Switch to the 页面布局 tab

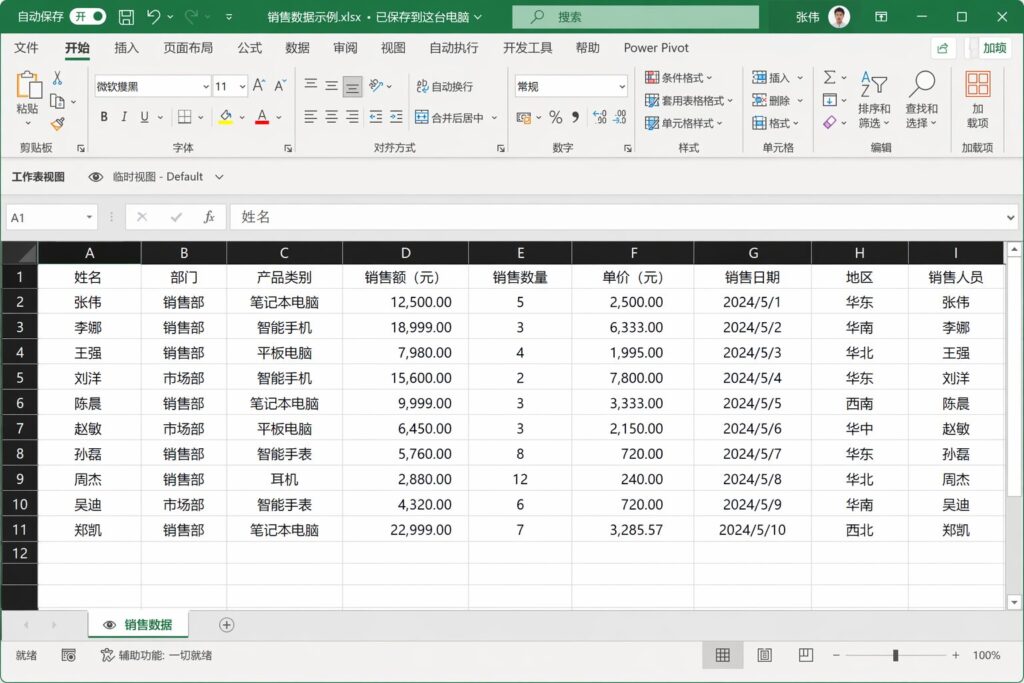188,48
